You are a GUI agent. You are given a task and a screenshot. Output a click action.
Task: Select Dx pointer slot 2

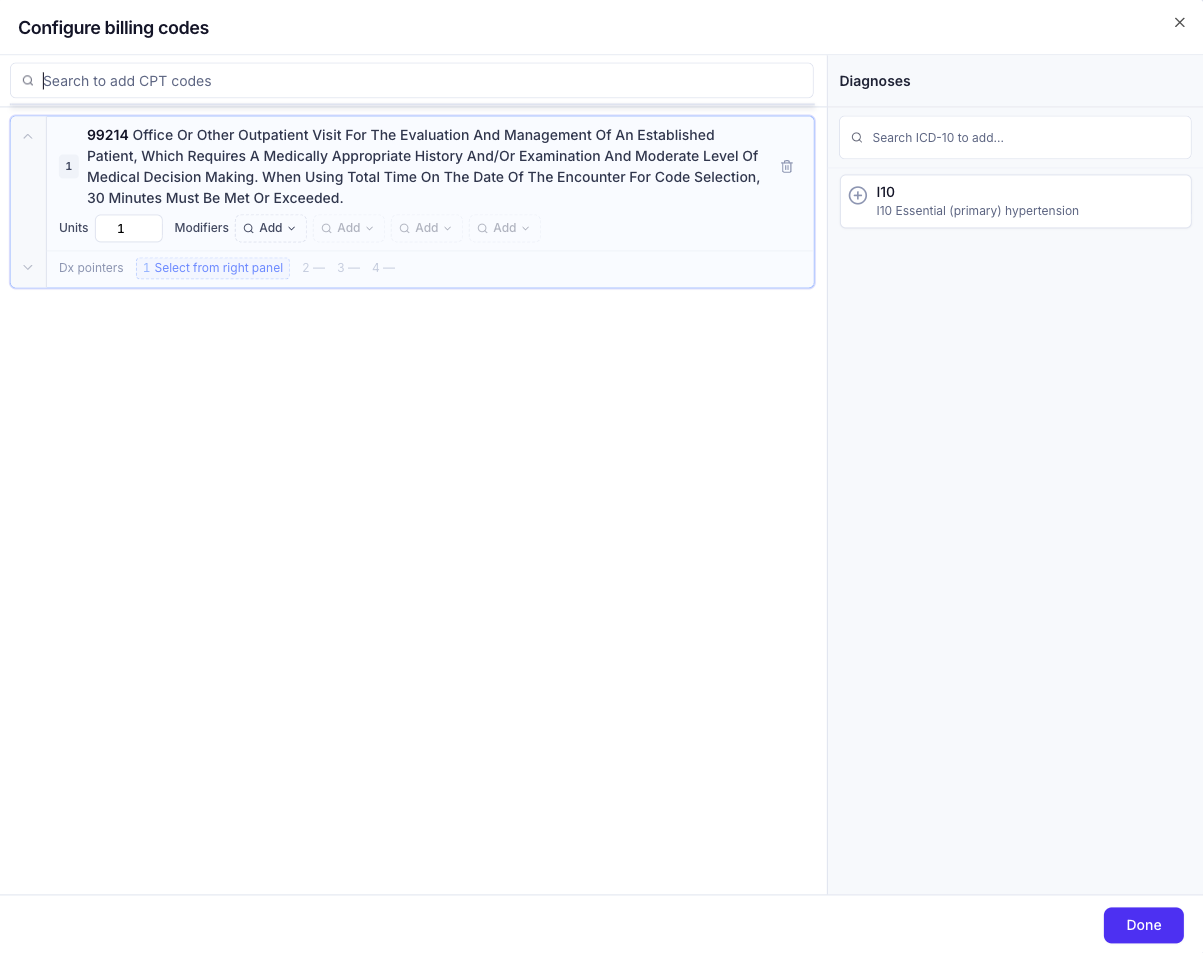tap(313, 268)
